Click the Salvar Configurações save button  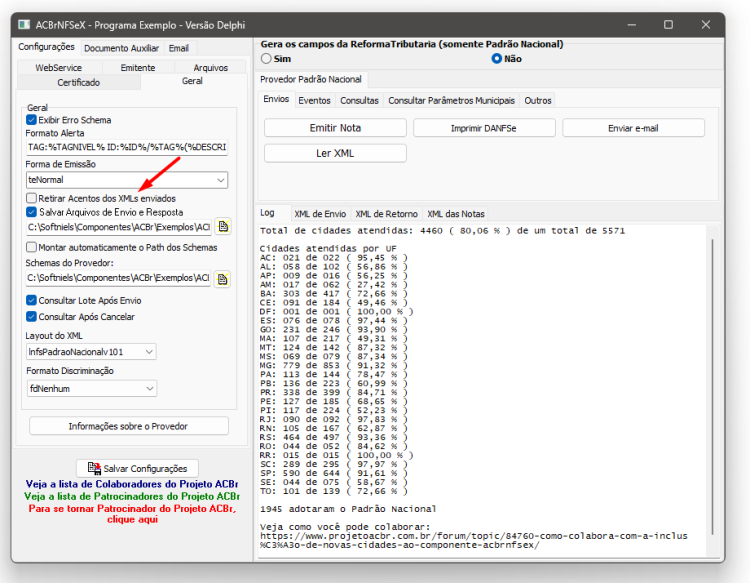pos(137,468)
